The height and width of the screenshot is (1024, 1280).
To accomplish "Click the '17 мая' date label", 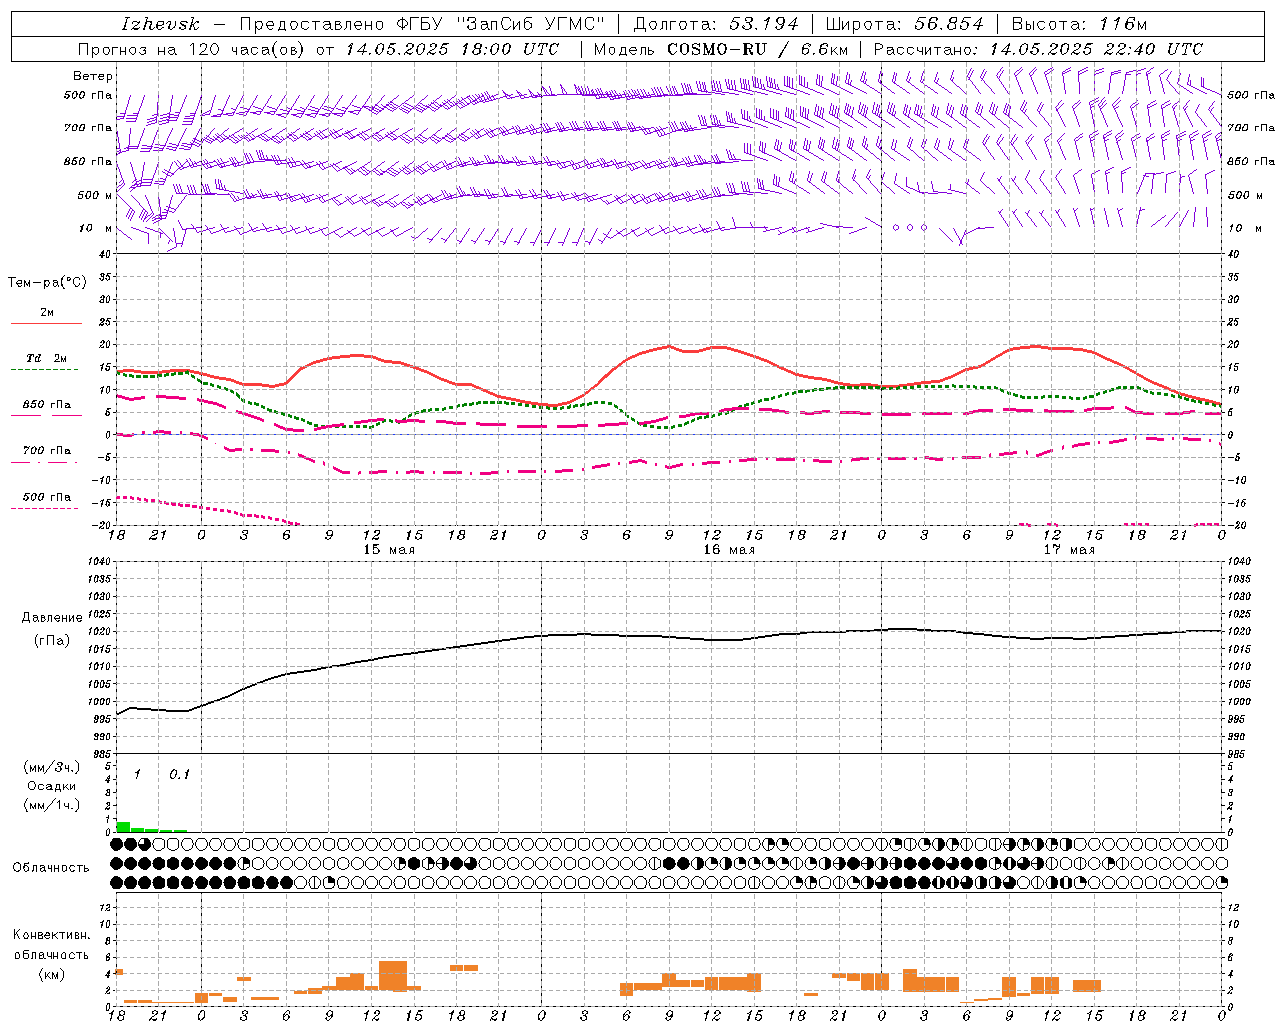I will (1068, 550).
